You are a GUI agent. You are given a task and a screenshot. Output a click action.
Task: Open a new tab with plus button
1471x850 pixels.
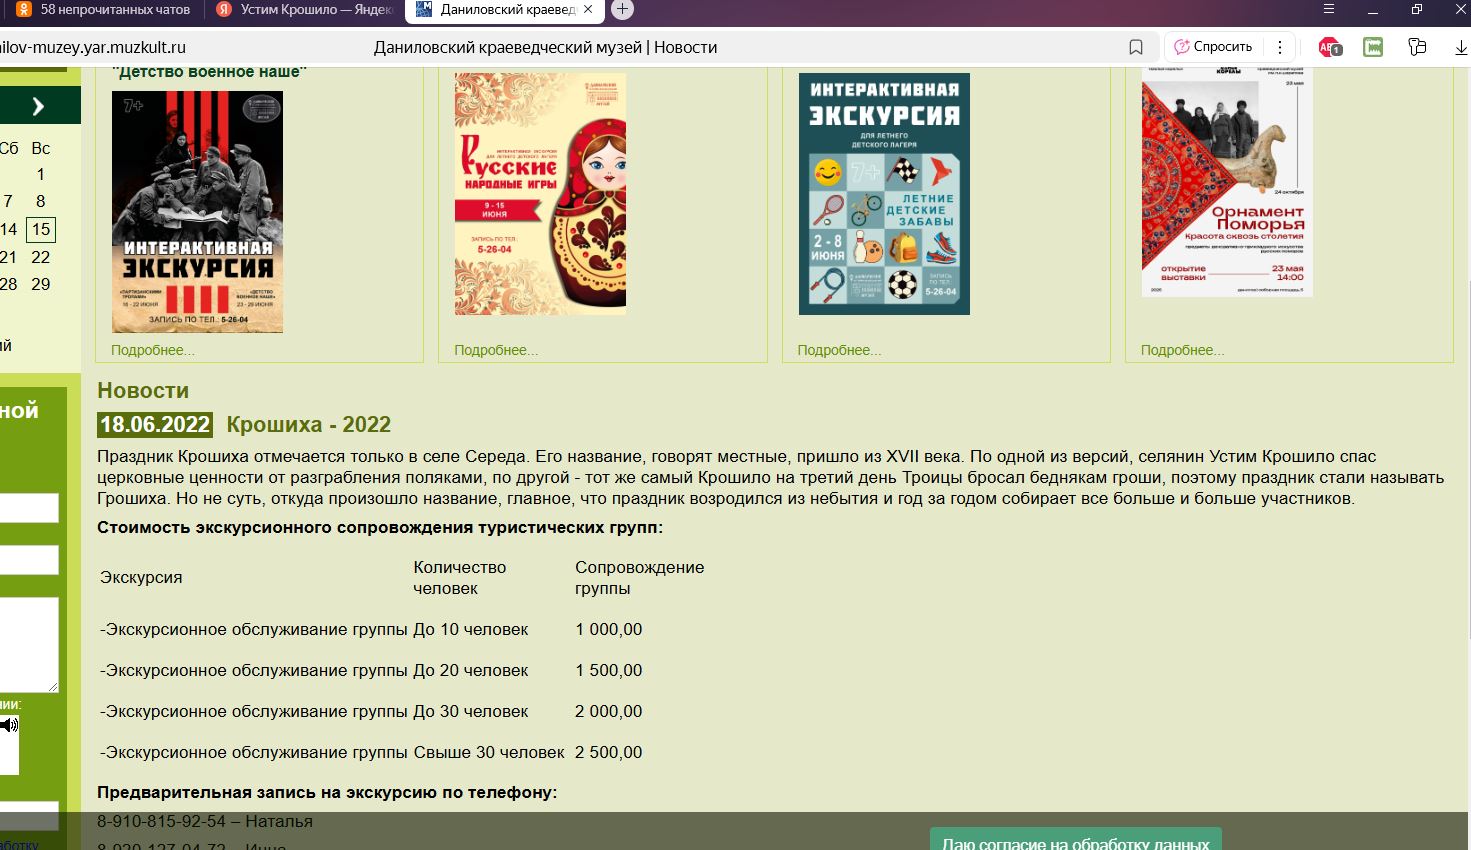click(x=622, y=9)
